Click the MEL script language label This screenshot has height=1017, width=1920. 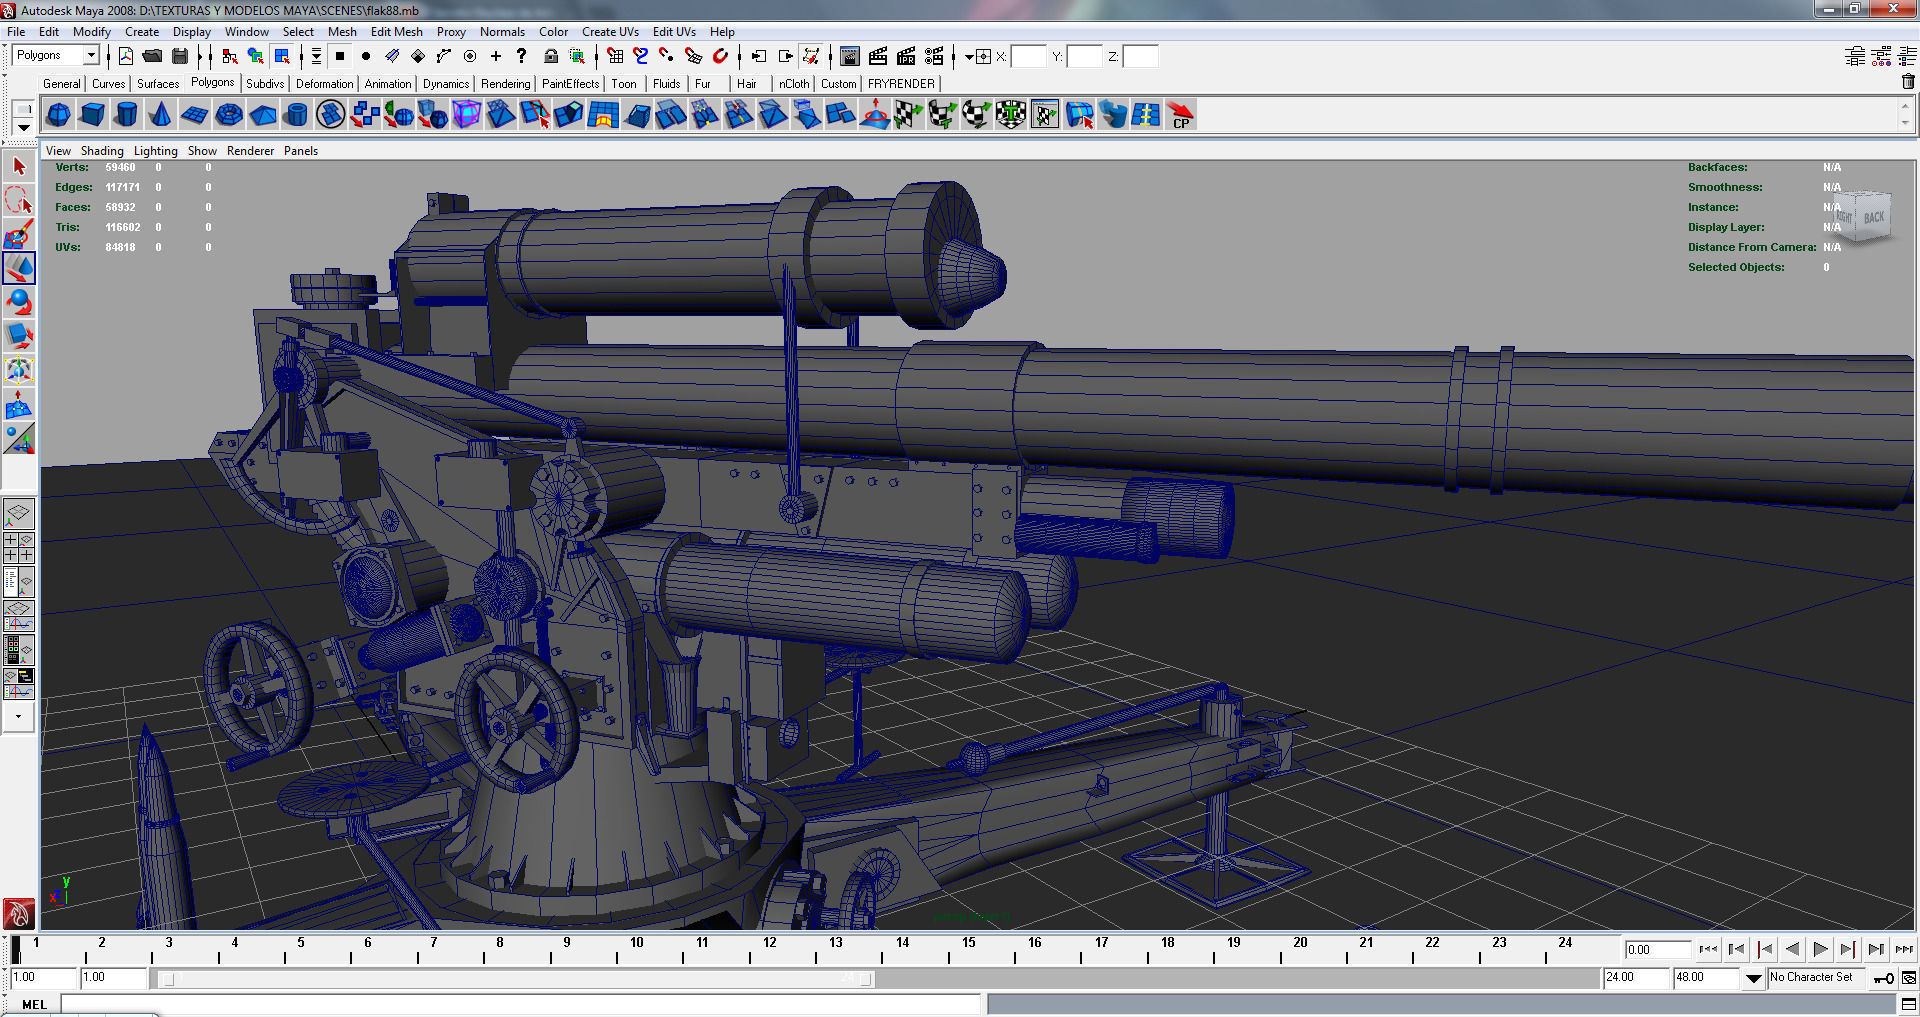click(35, 1005)
